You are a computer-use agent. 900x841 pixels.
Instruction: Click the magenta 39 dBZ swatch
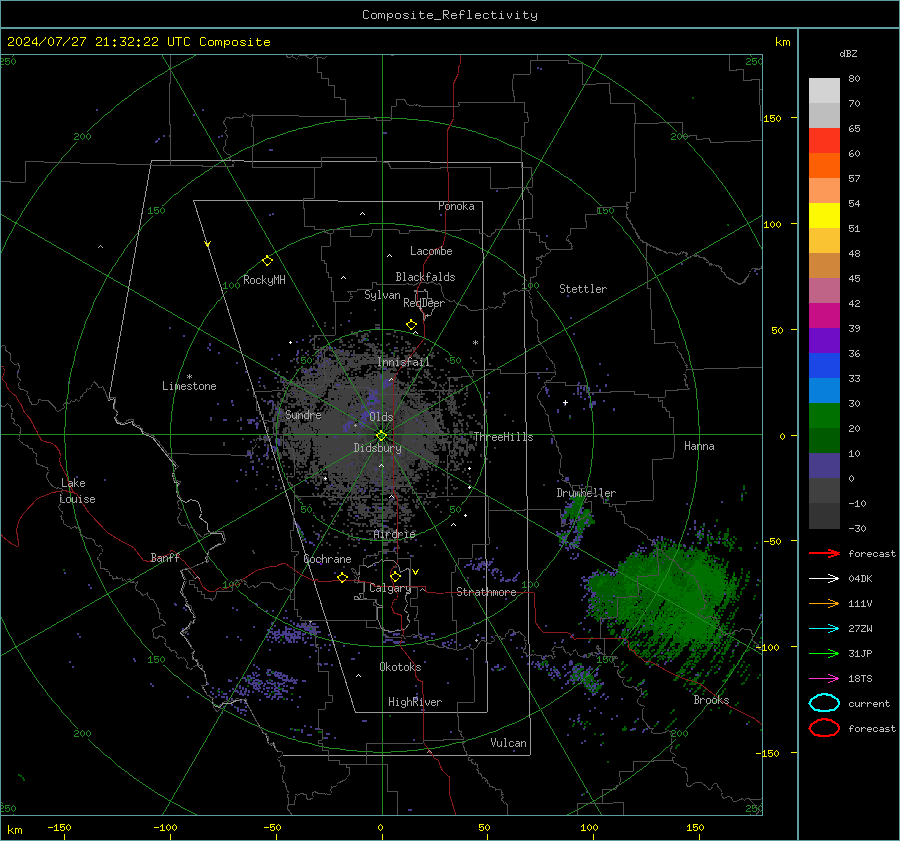click(x=824, y=316)
